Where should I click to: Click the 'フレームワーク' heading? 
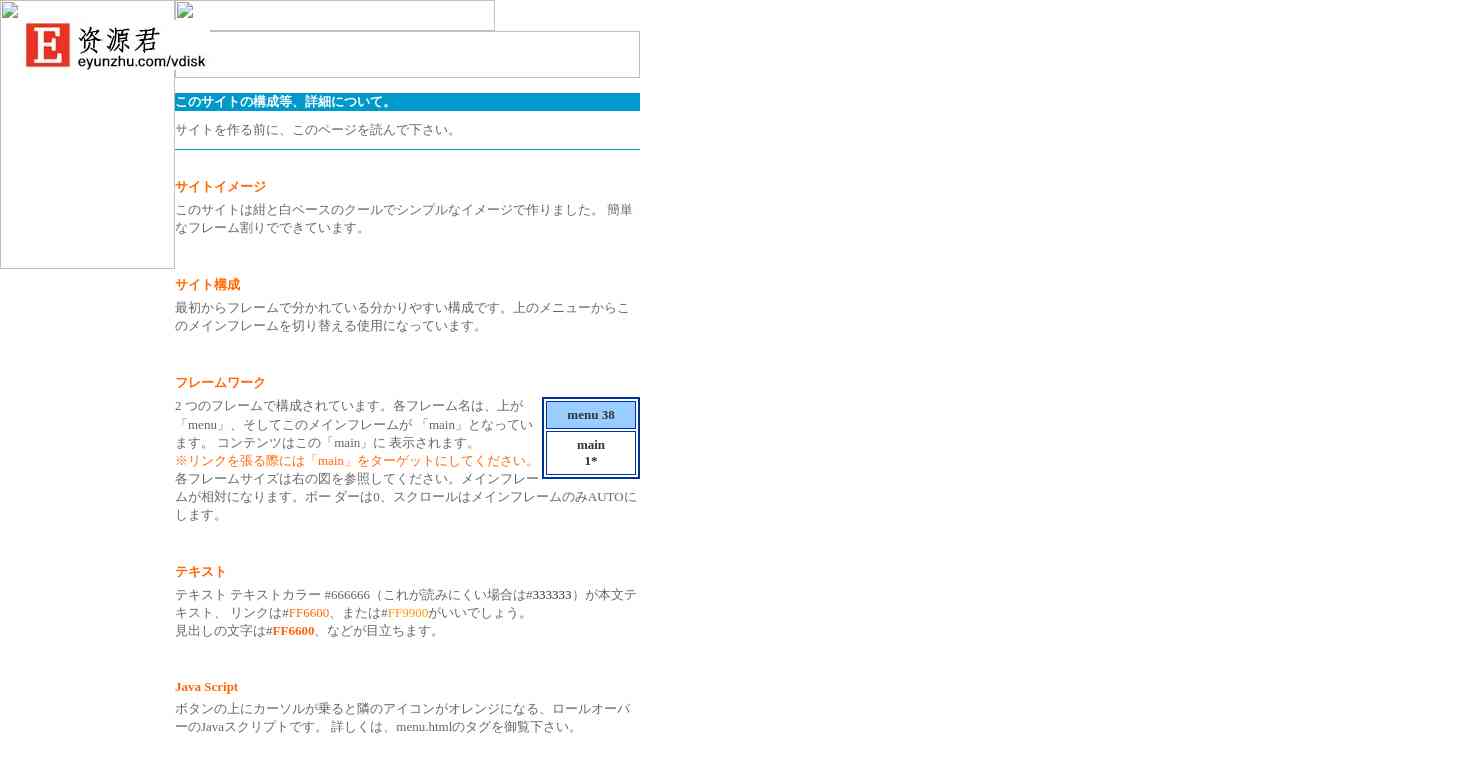tap(220, 383)
